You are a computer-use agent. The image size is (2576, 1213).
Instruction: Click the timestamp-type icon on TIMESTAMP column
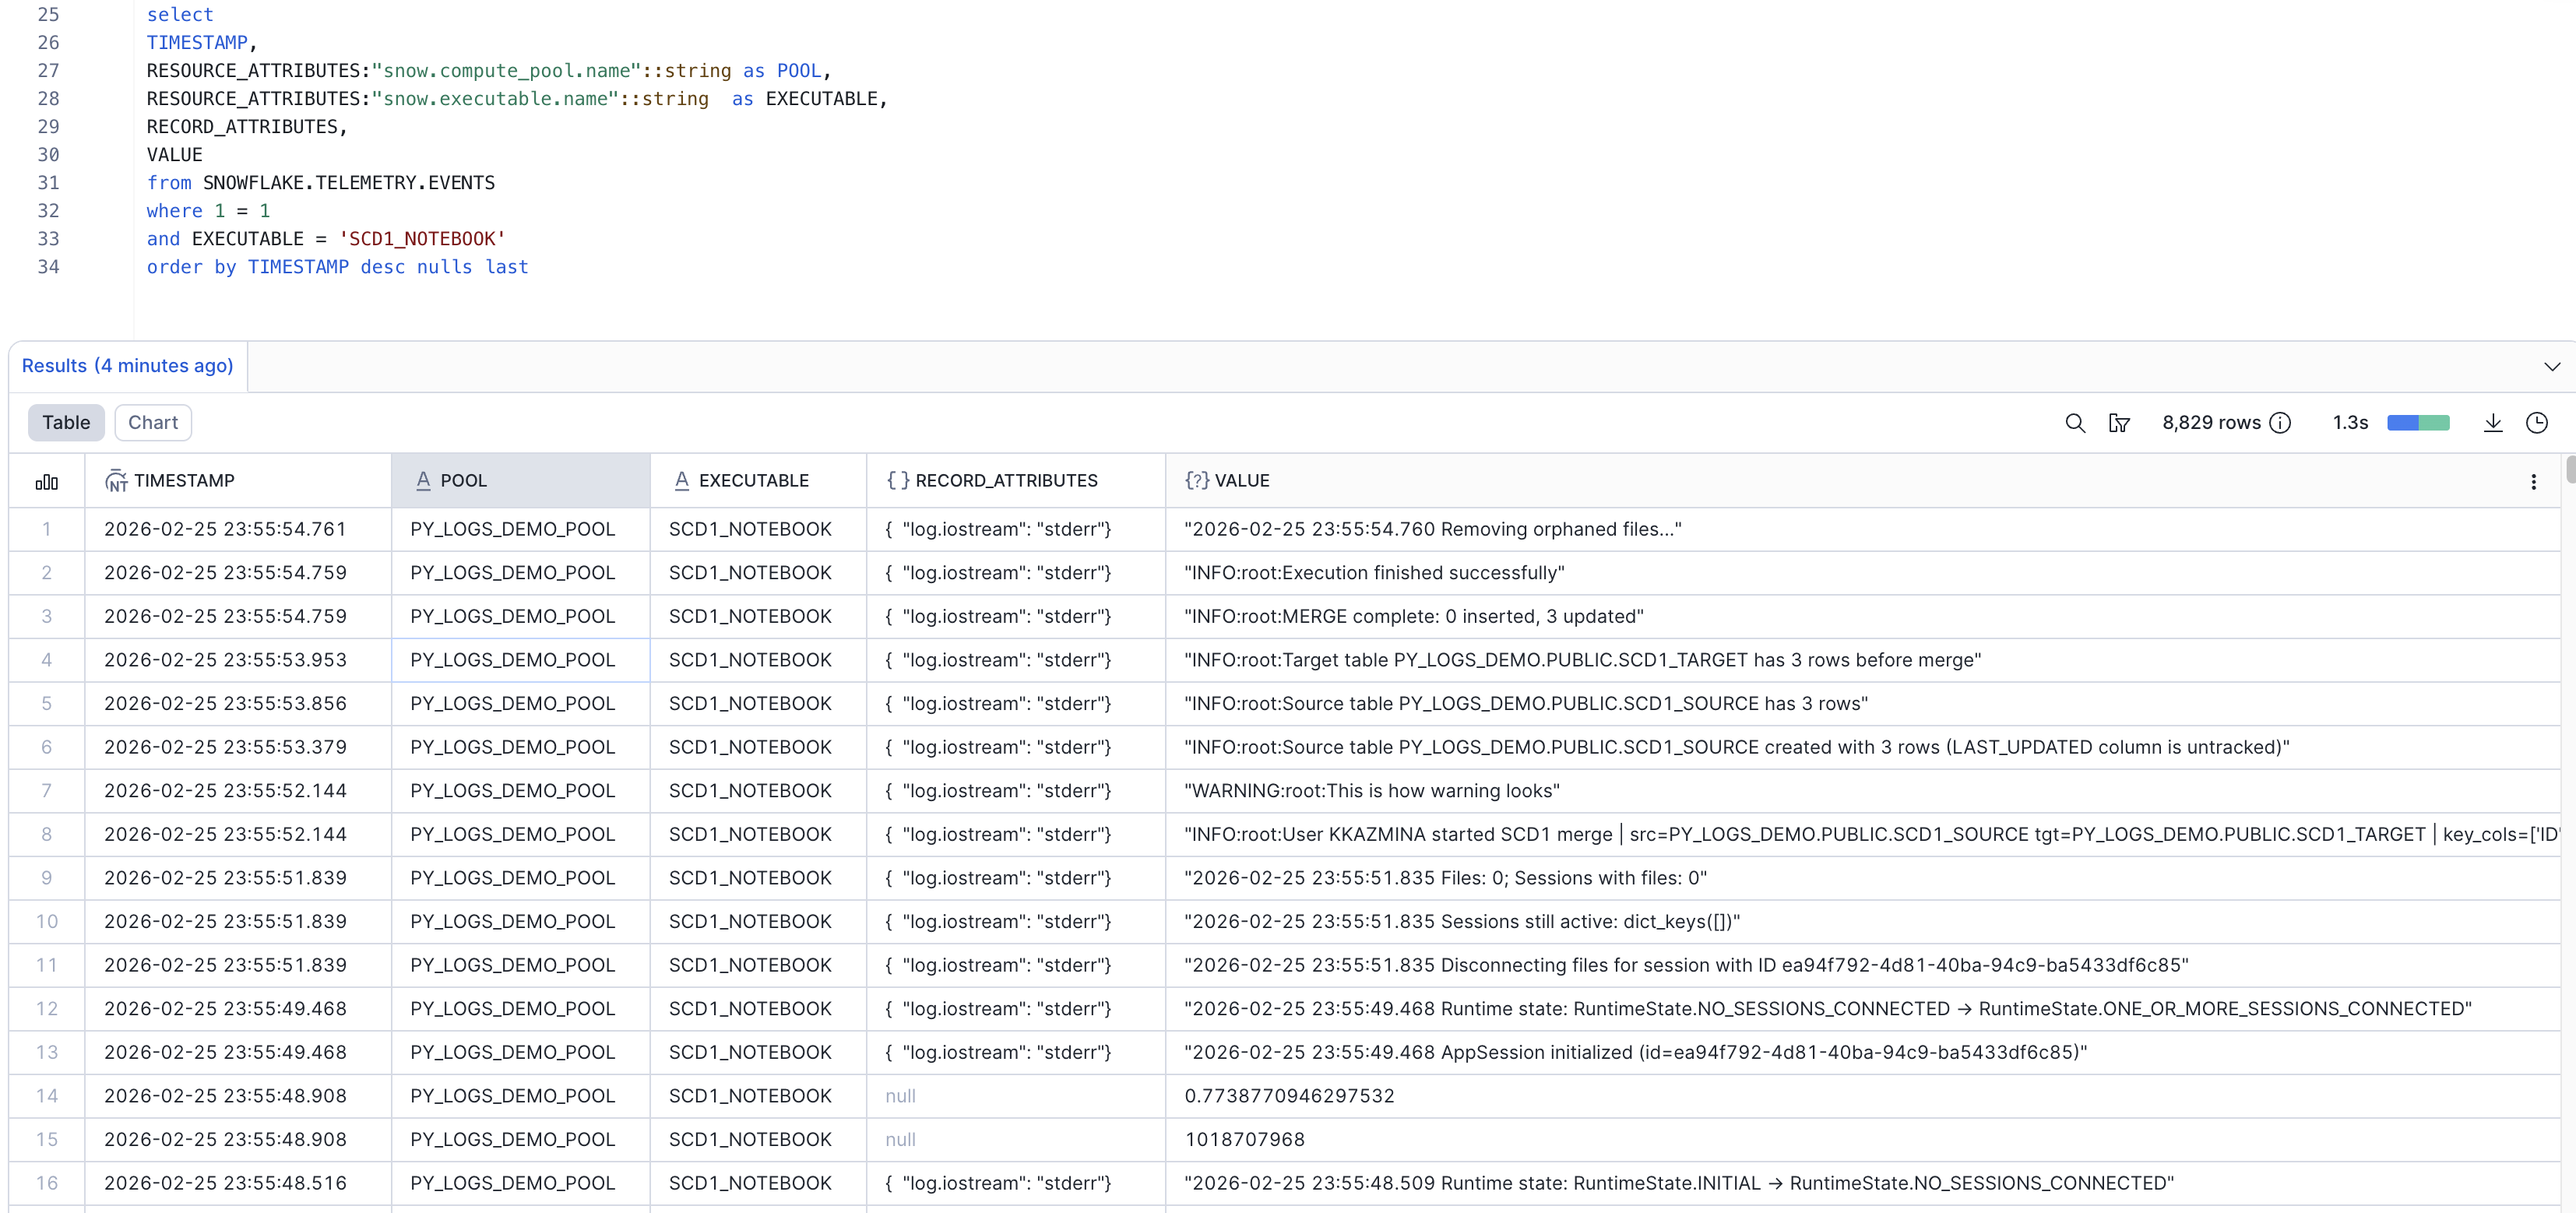point(117,480)
